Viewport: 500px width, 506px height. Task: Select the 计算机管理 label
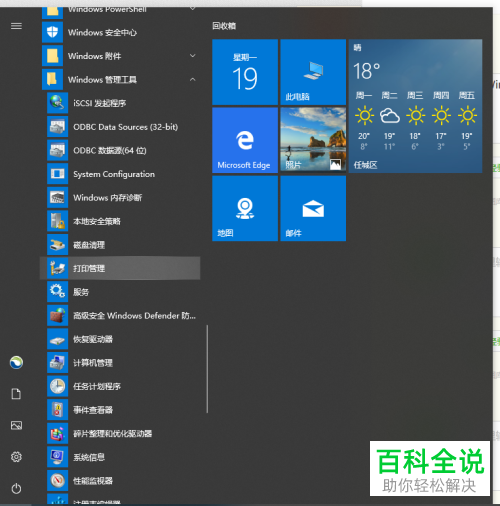pyautogui.click(x=93, y=363)
